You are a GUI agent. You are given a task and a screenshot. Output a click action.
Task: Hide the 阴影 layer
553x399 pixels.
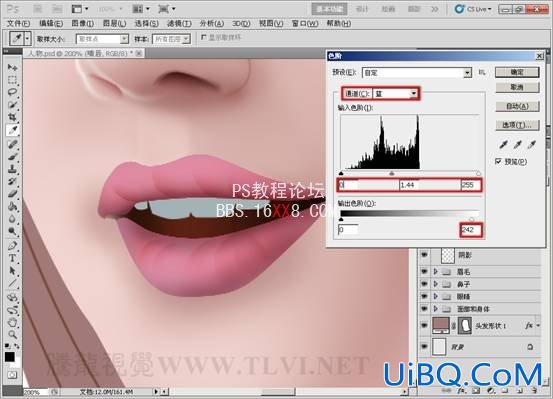(x=424, y=254)
